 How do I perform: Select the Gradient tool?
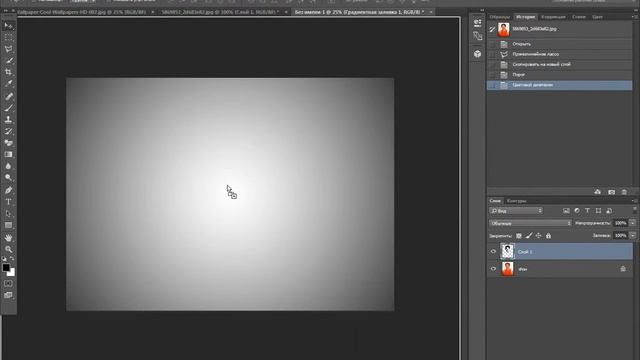pos(8,154)
